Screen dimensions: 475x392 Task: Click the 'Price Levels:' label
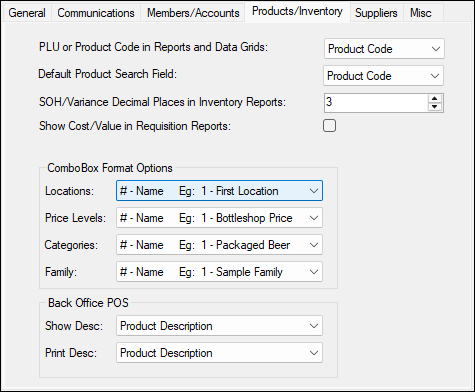pos(75,218)
